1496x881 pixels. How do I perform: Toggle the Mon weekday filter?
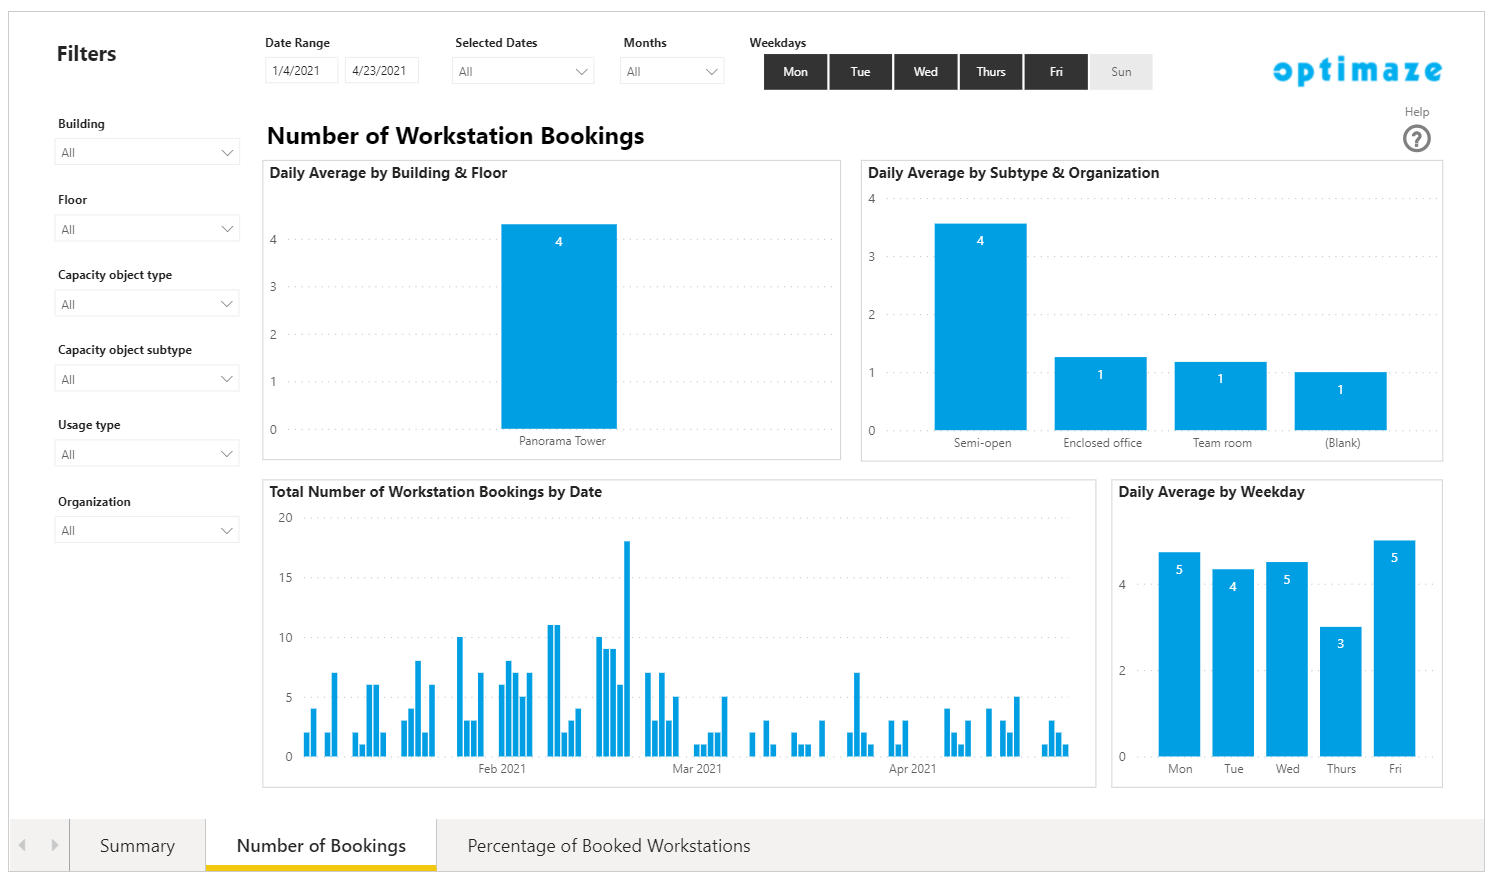tap(795, 72)
